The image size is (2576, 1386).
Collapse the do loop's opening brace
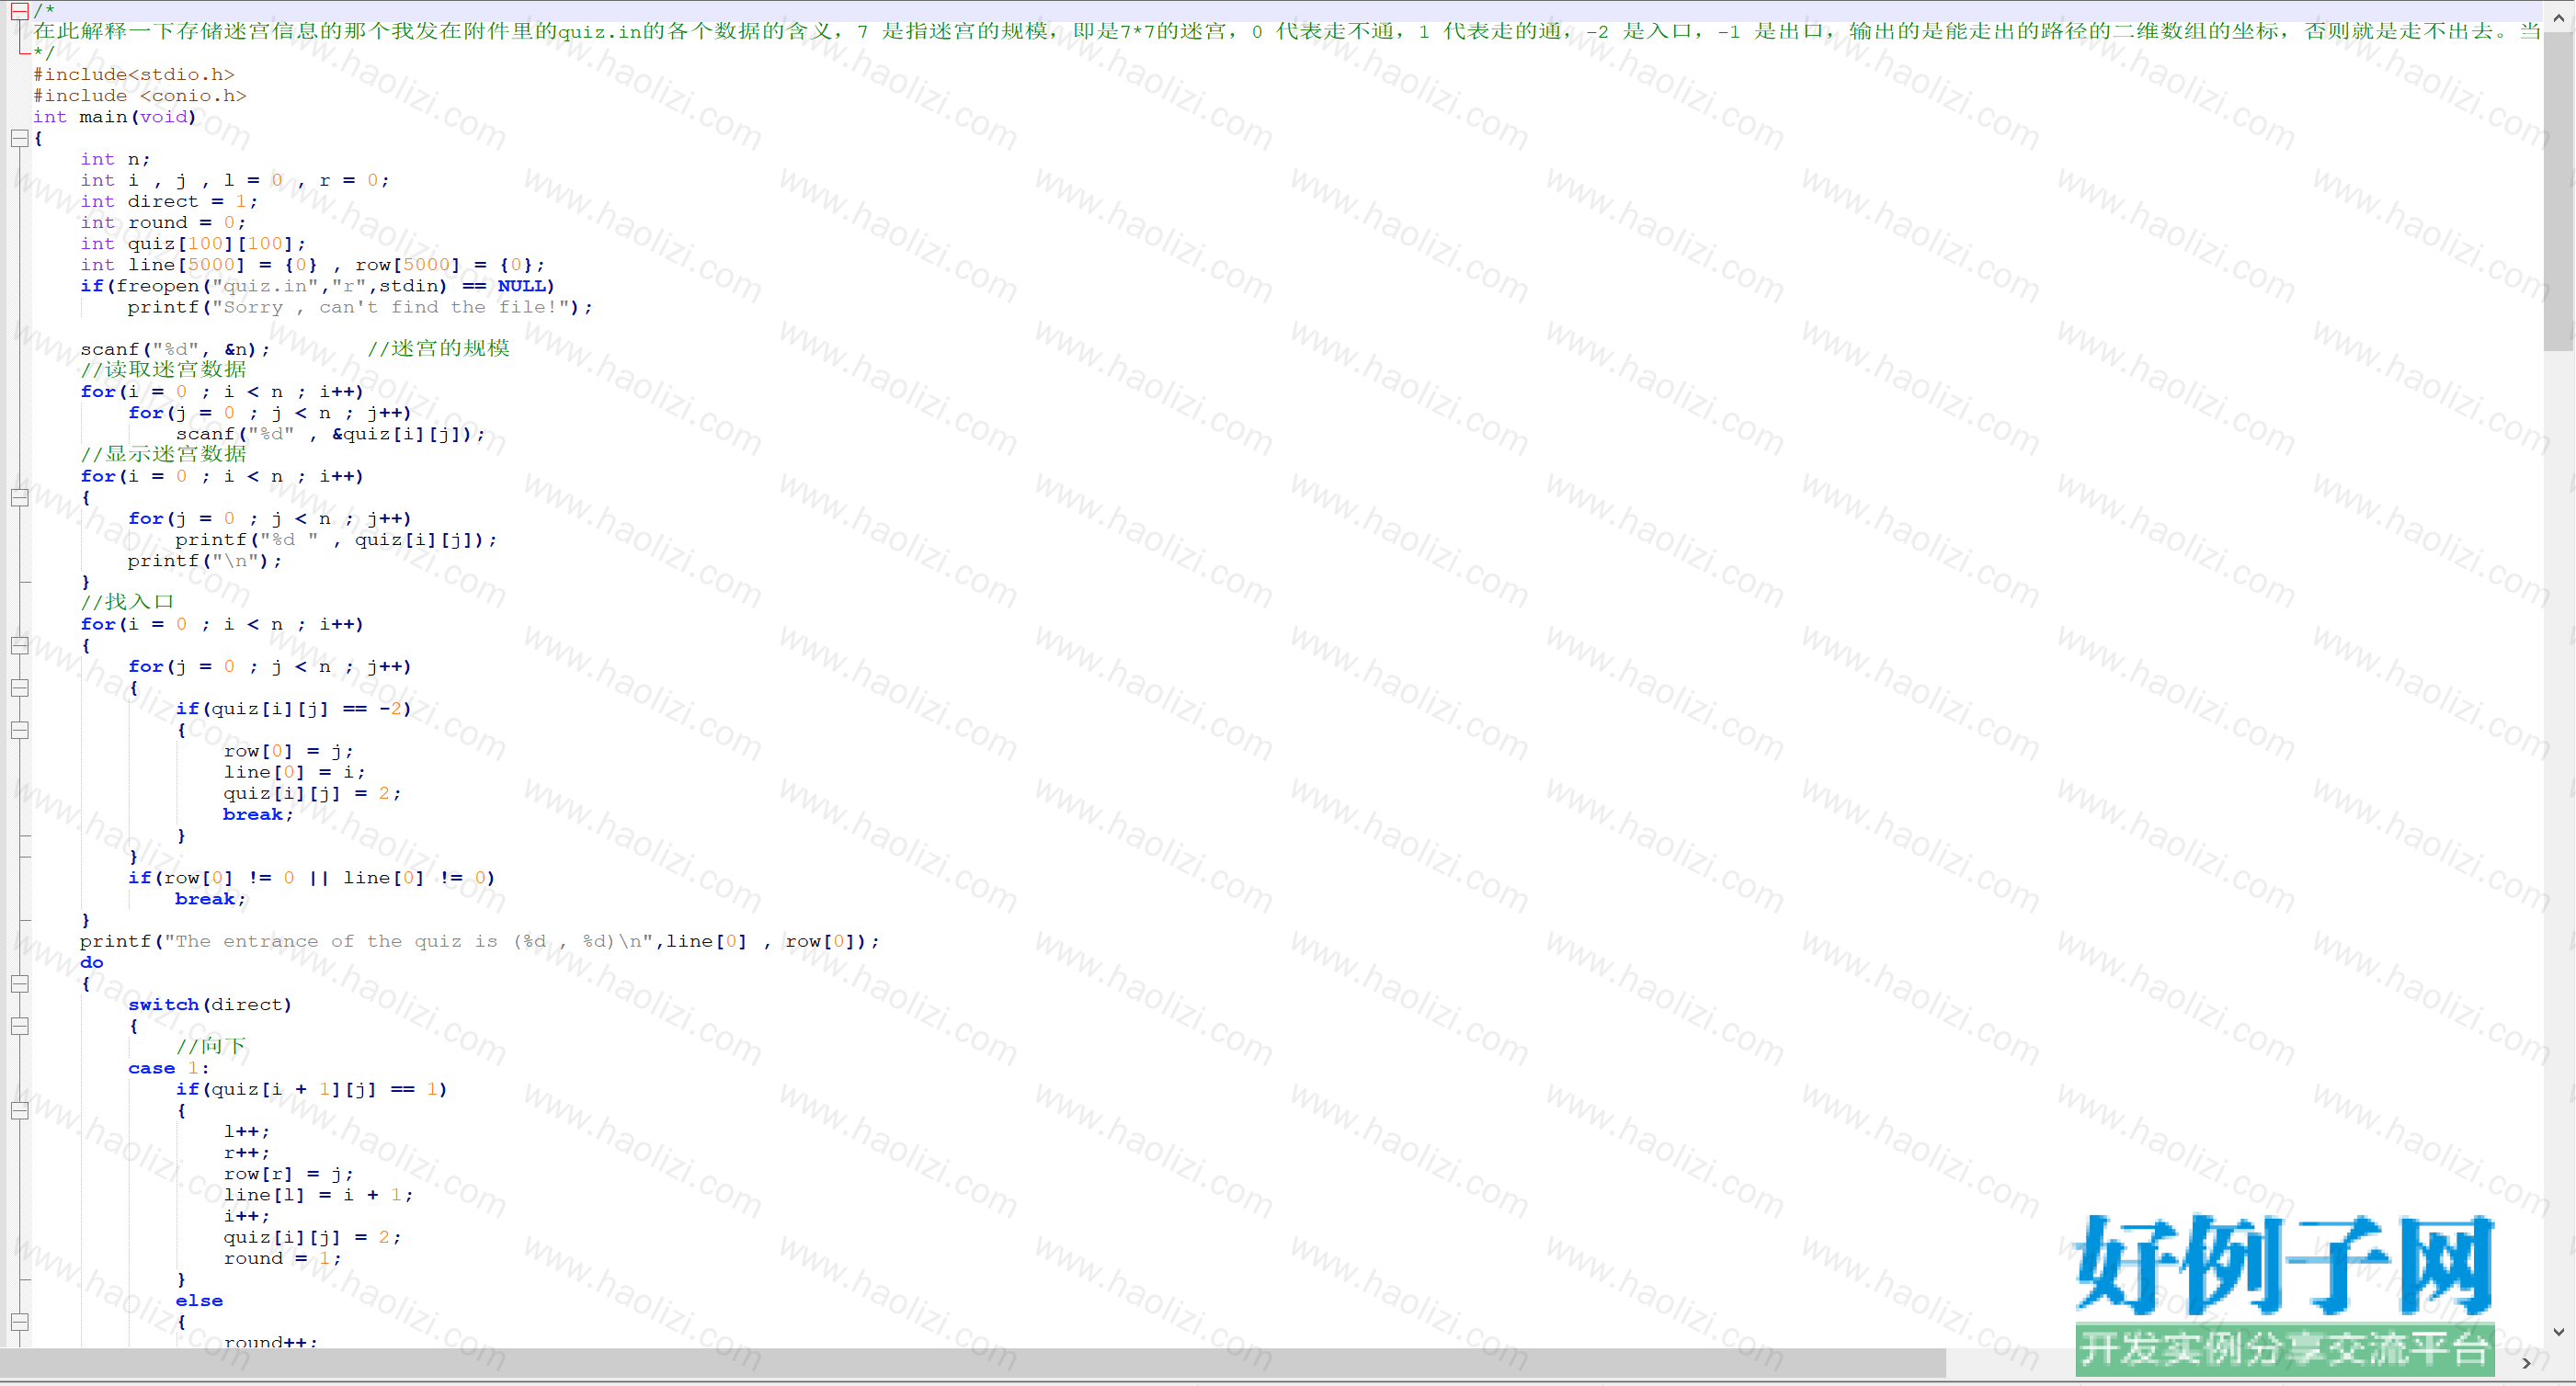point(19,984)
